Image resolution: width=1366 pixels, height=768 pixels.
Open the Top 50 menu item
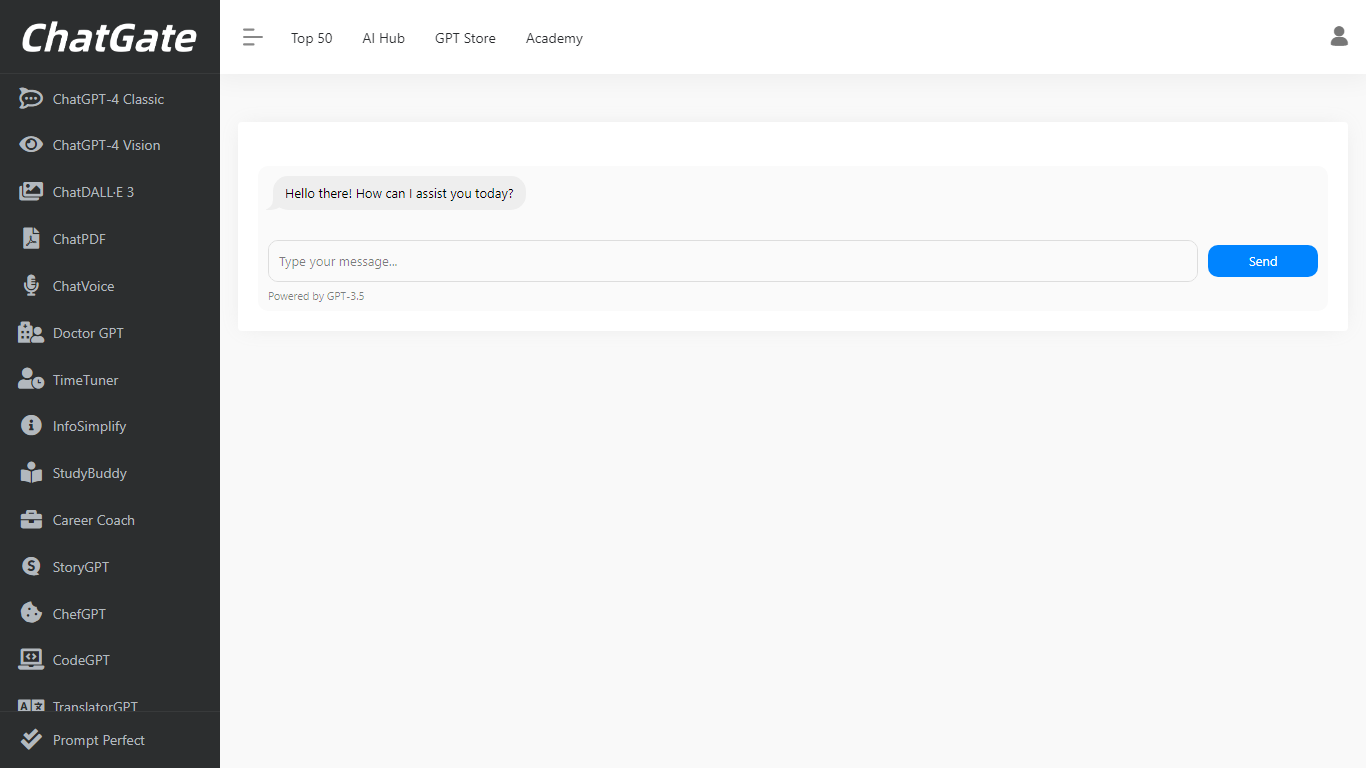(x=311, y=38)
